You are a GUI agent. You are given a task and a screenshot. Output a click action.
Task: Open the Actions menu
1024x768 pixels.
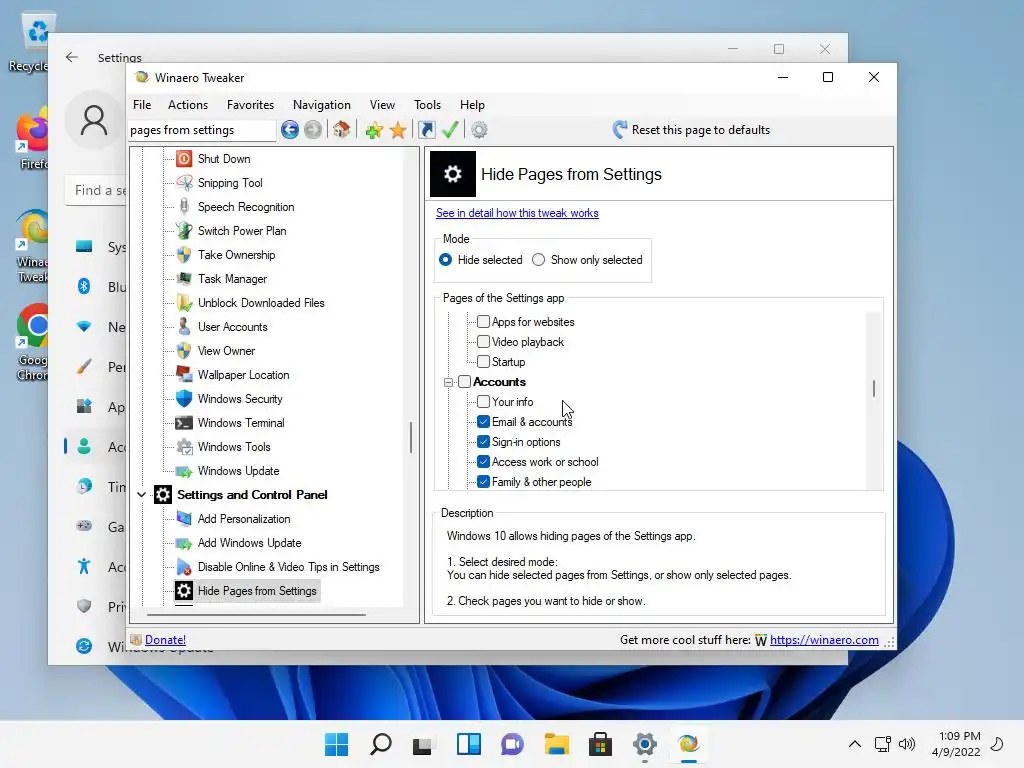[x=188, y=104]
